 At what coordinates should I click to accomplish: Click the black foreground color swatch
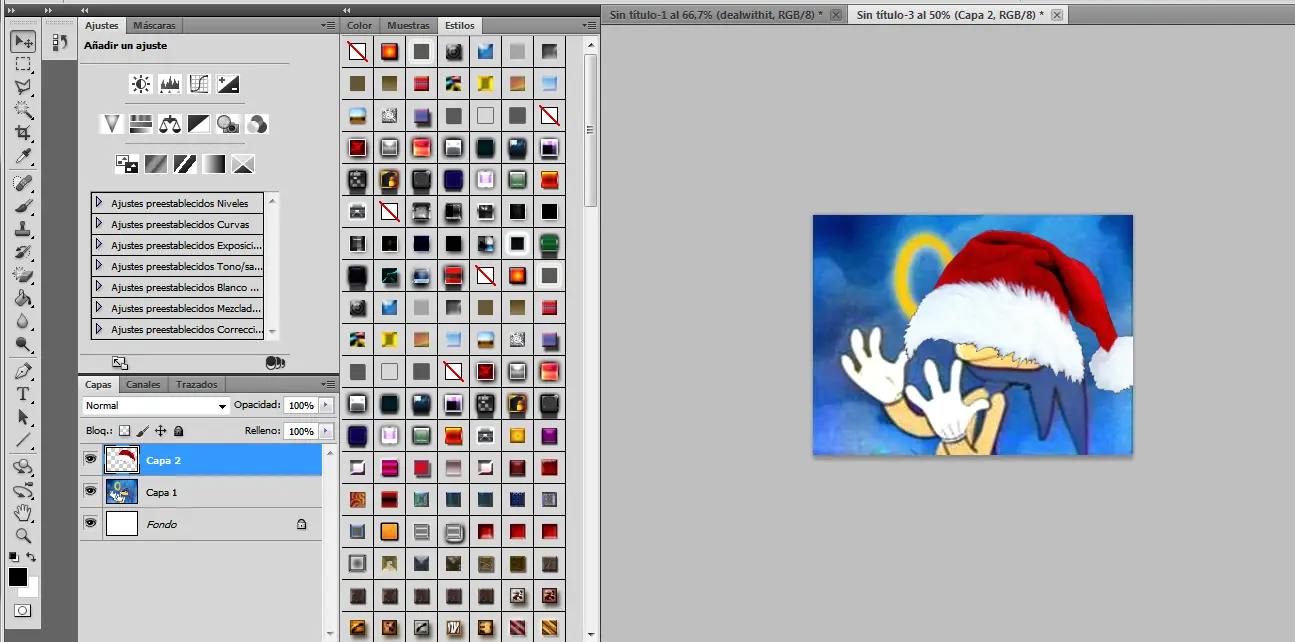17,577
